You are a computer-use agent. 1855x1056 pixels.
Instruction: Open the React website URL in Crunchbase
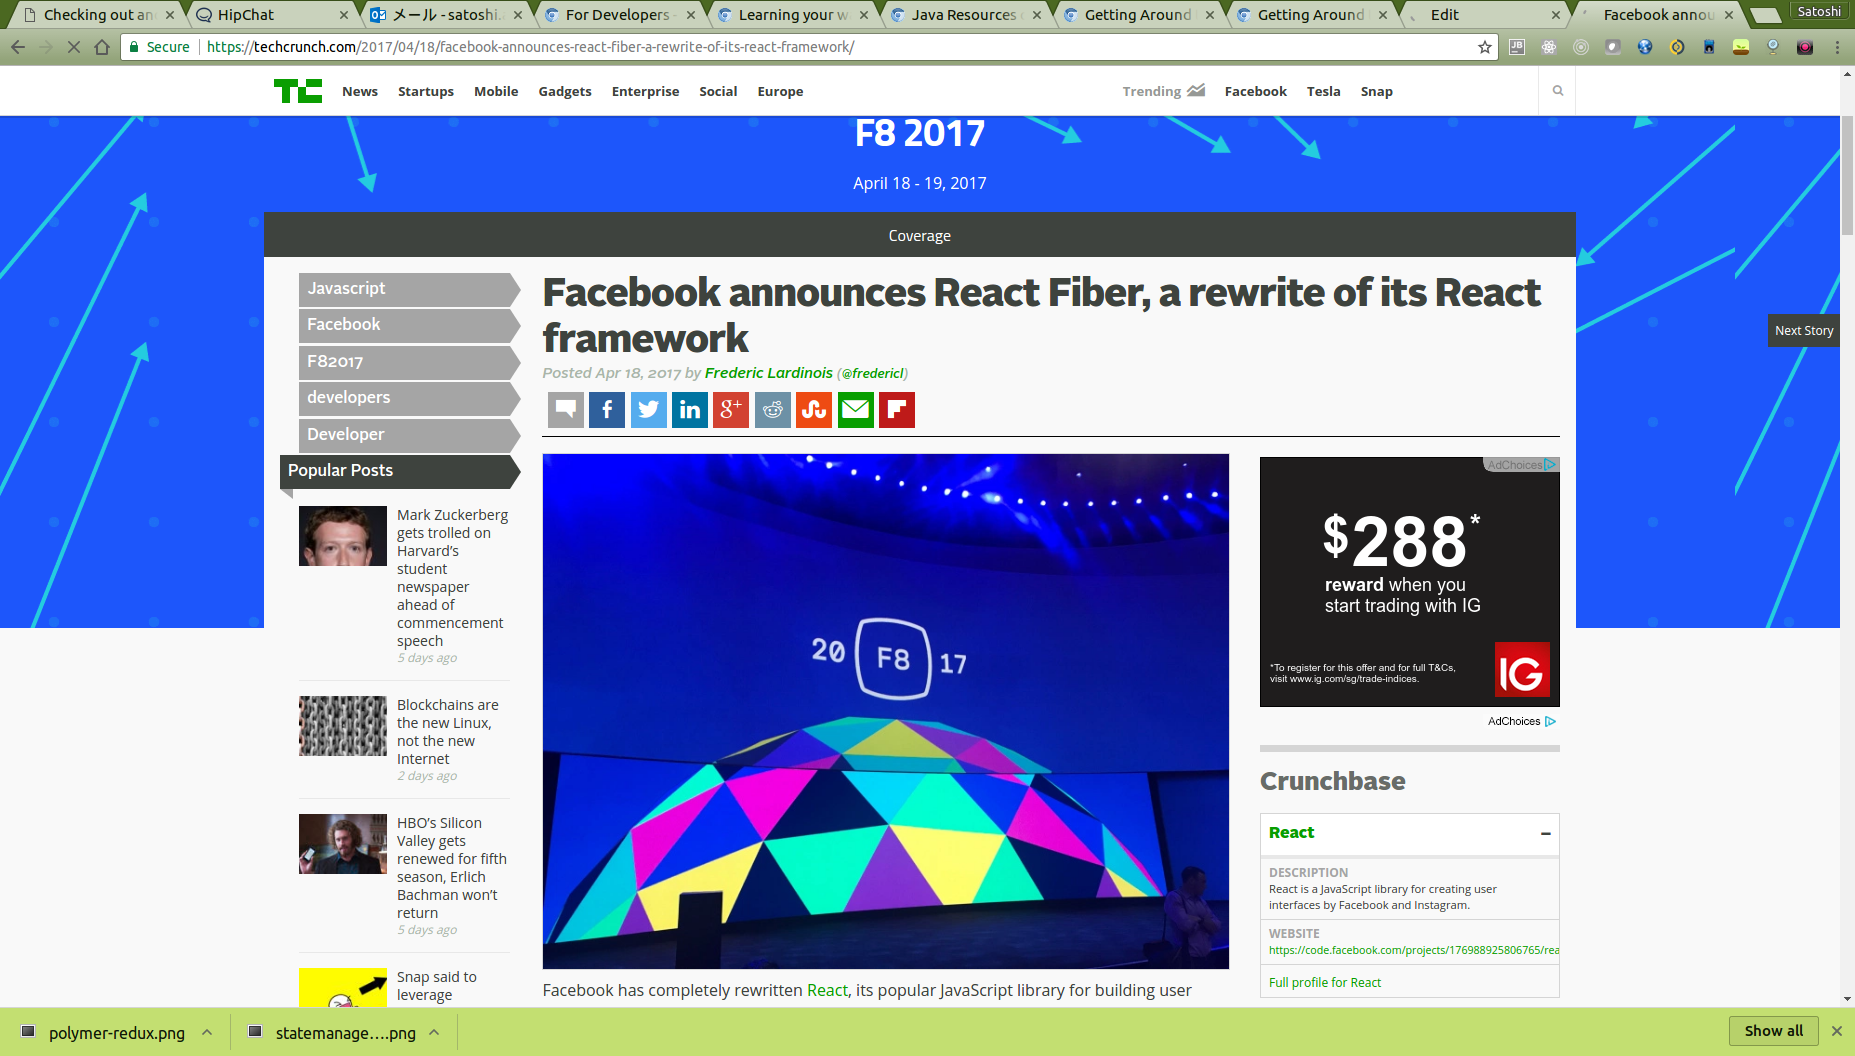point(1413,950)
